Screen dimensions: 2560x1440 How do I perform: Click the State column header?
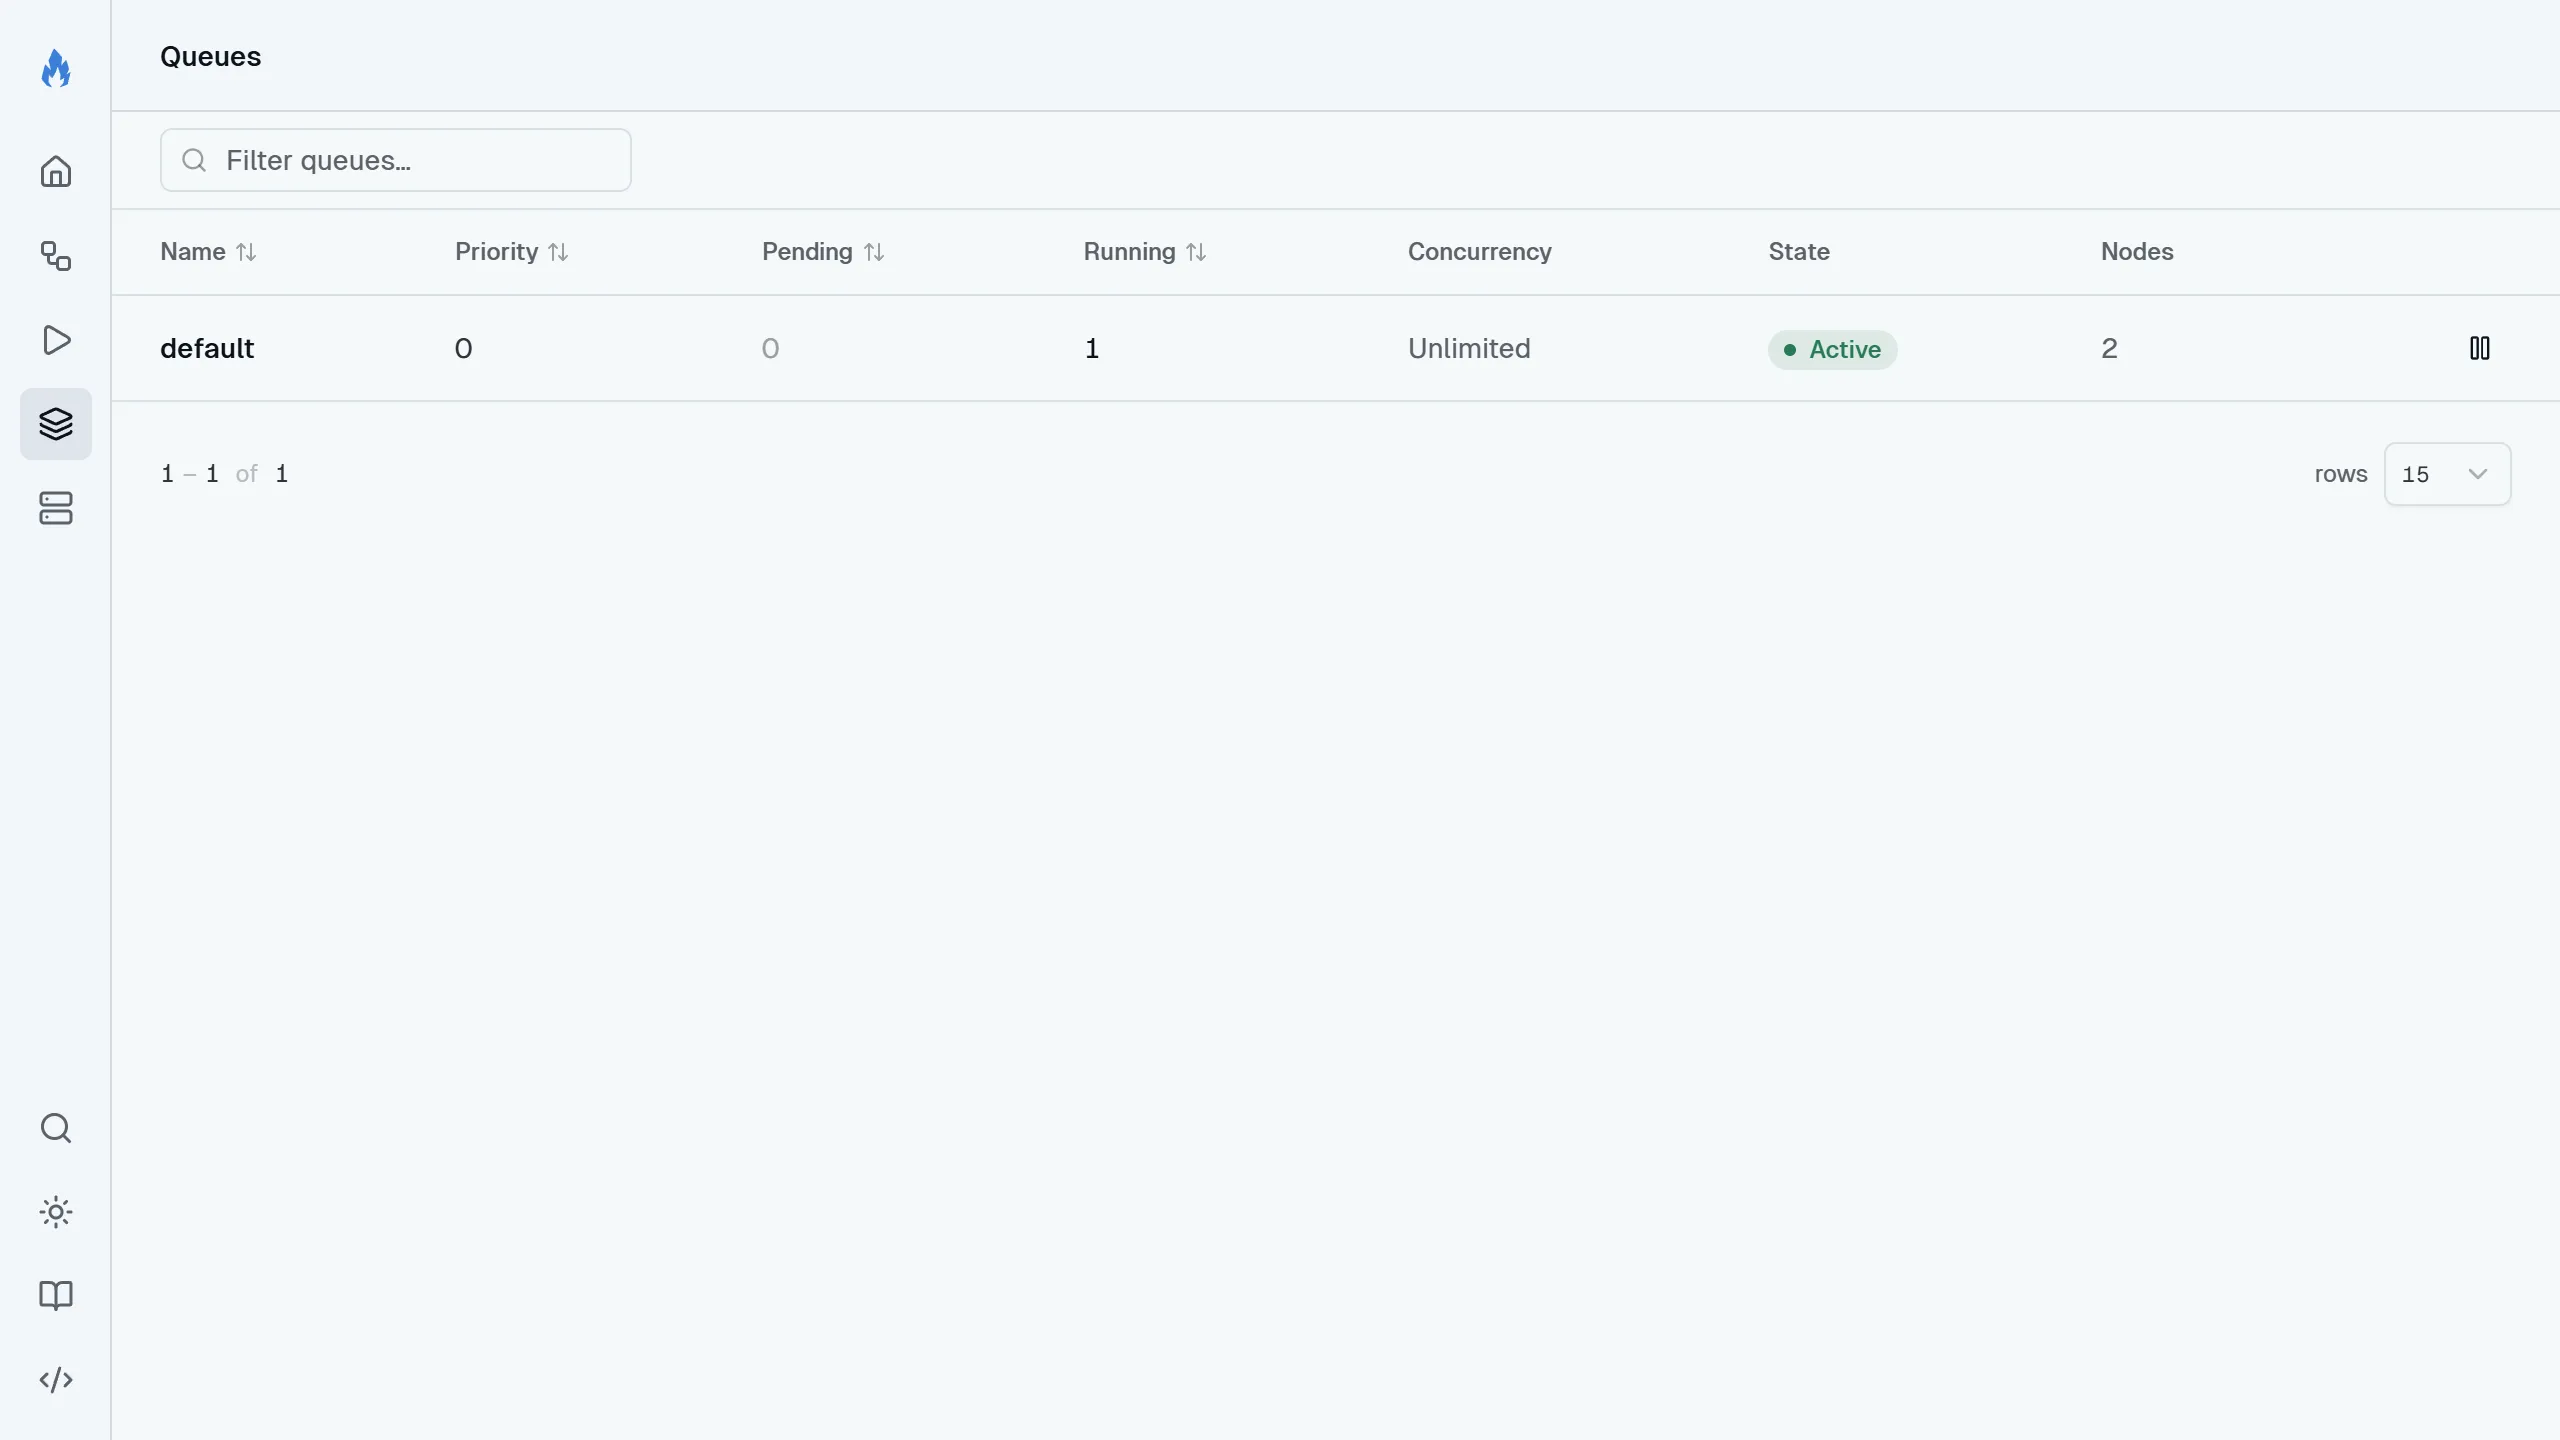point(1799,252)
